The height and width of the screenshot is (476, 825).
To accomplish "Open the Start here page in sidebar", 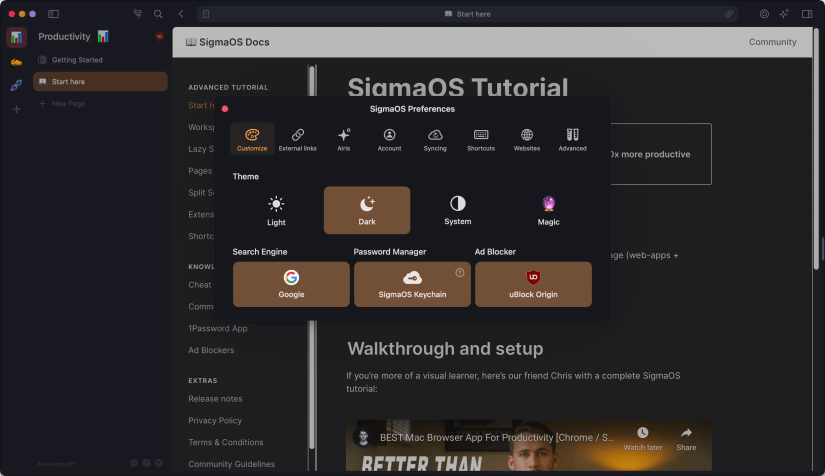I will tap(100, 82).
